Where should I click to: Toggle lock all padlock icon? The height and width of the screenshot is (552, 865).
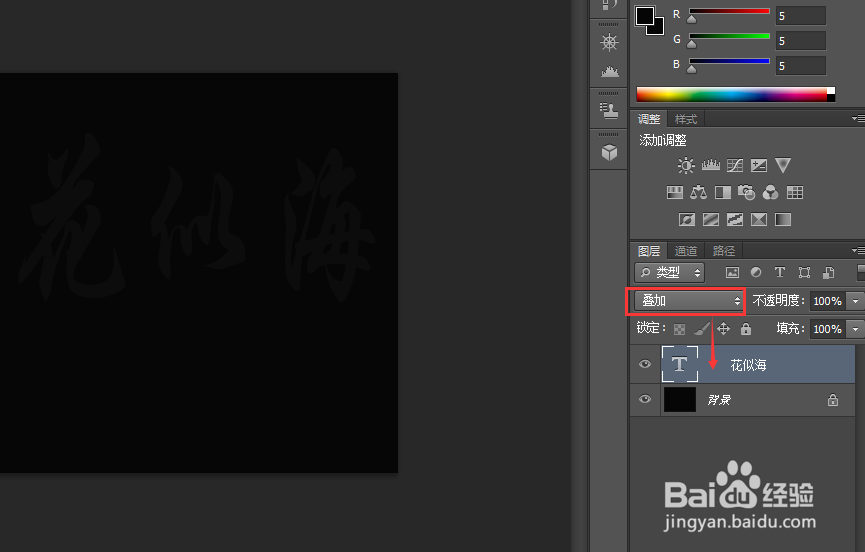pyautogui.click(x=746, y=329)
